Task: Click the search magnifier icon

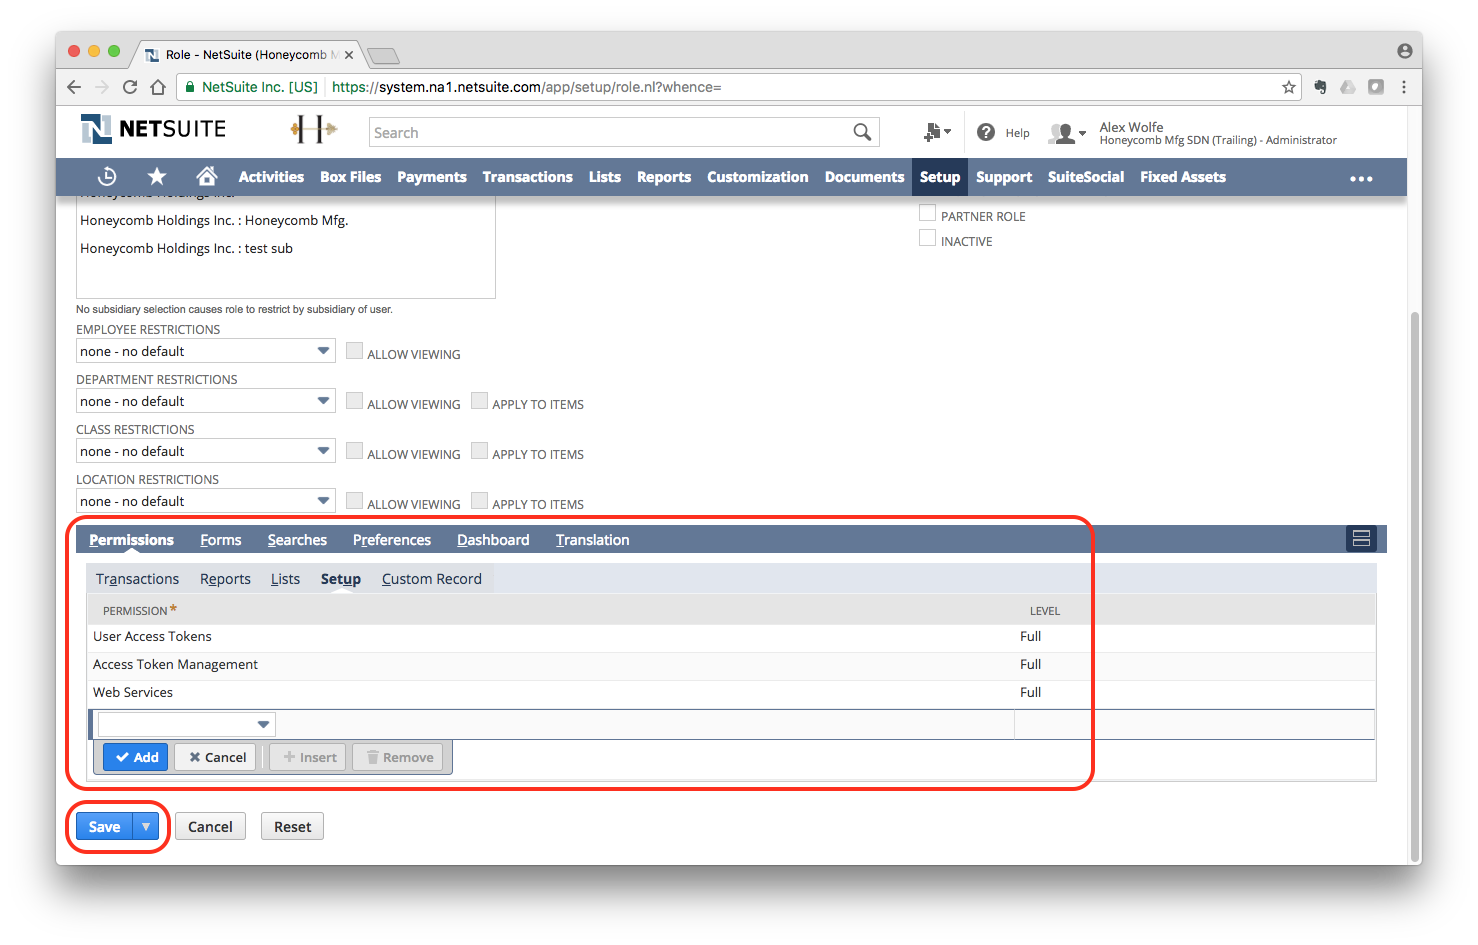Action: pos(862,132)
